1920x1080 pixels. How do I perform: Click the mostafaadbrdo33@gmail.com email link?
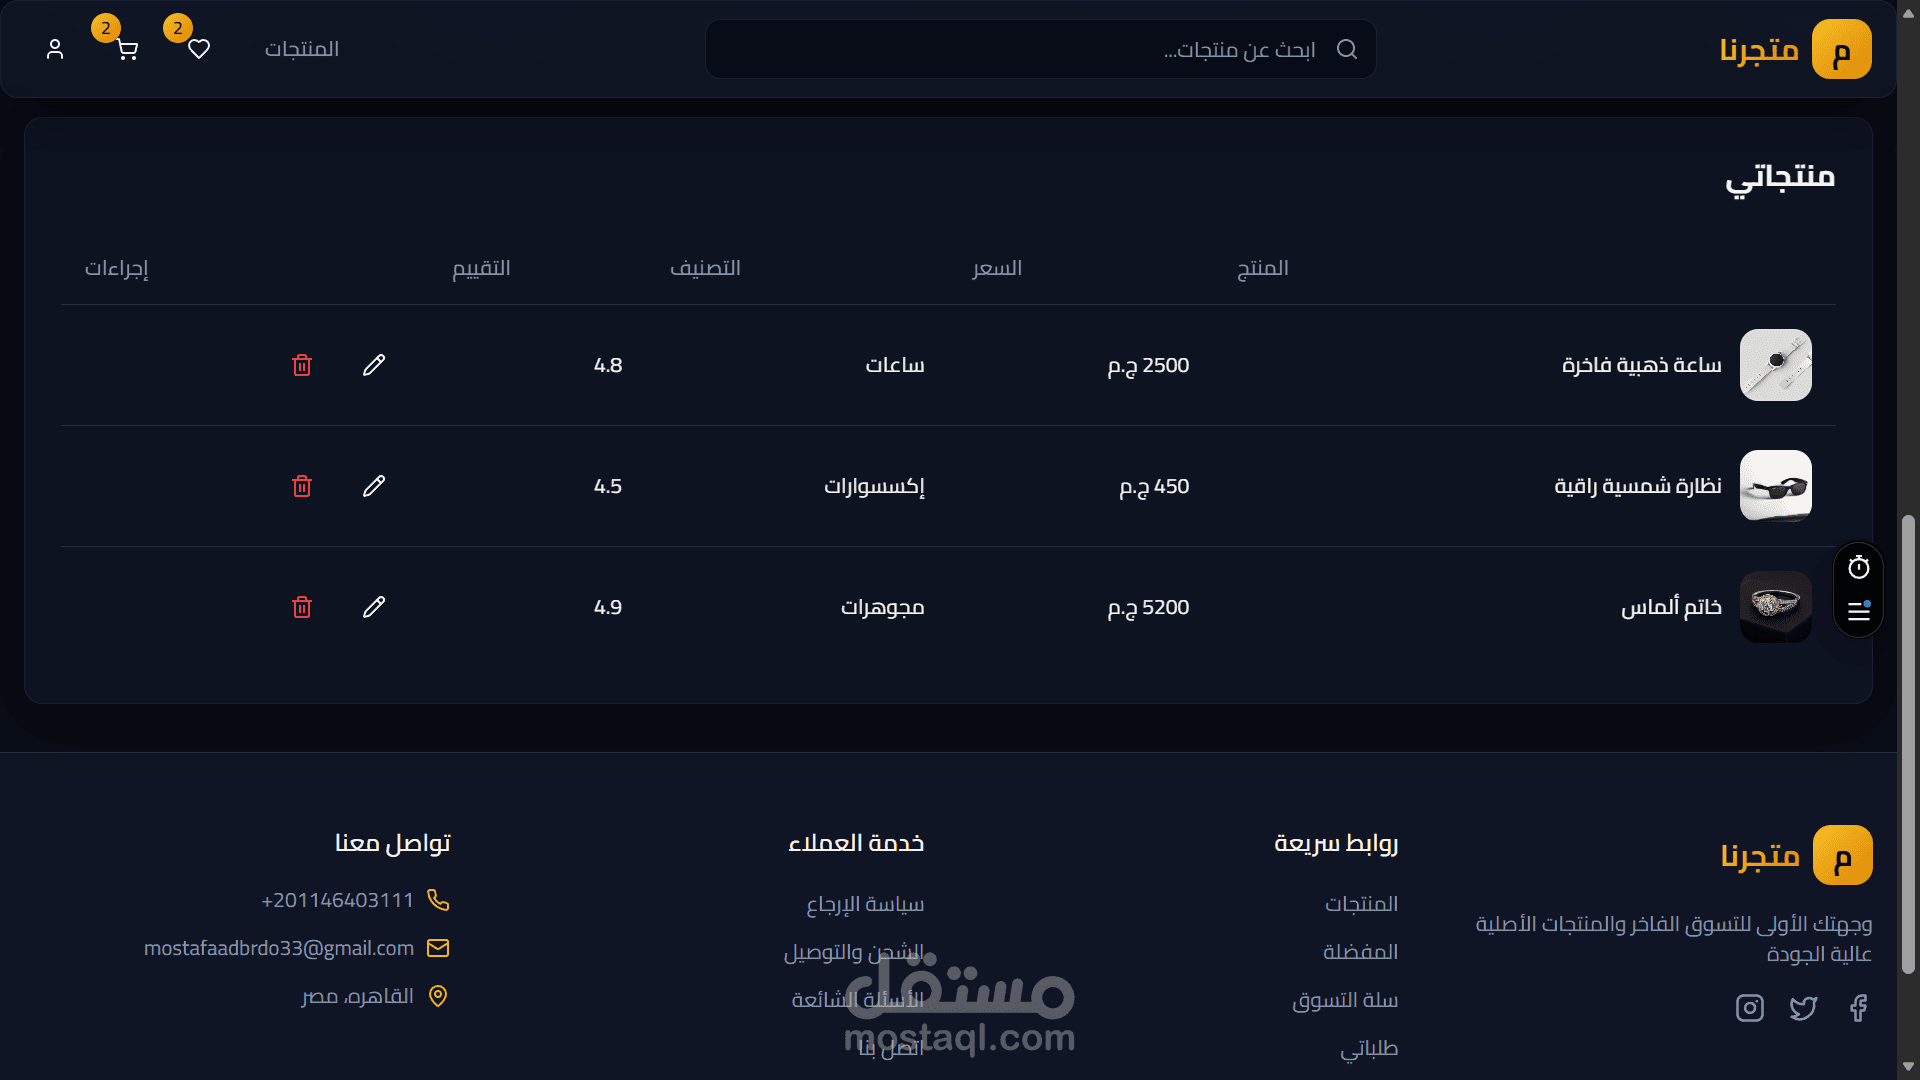click(x=279, y=948)
